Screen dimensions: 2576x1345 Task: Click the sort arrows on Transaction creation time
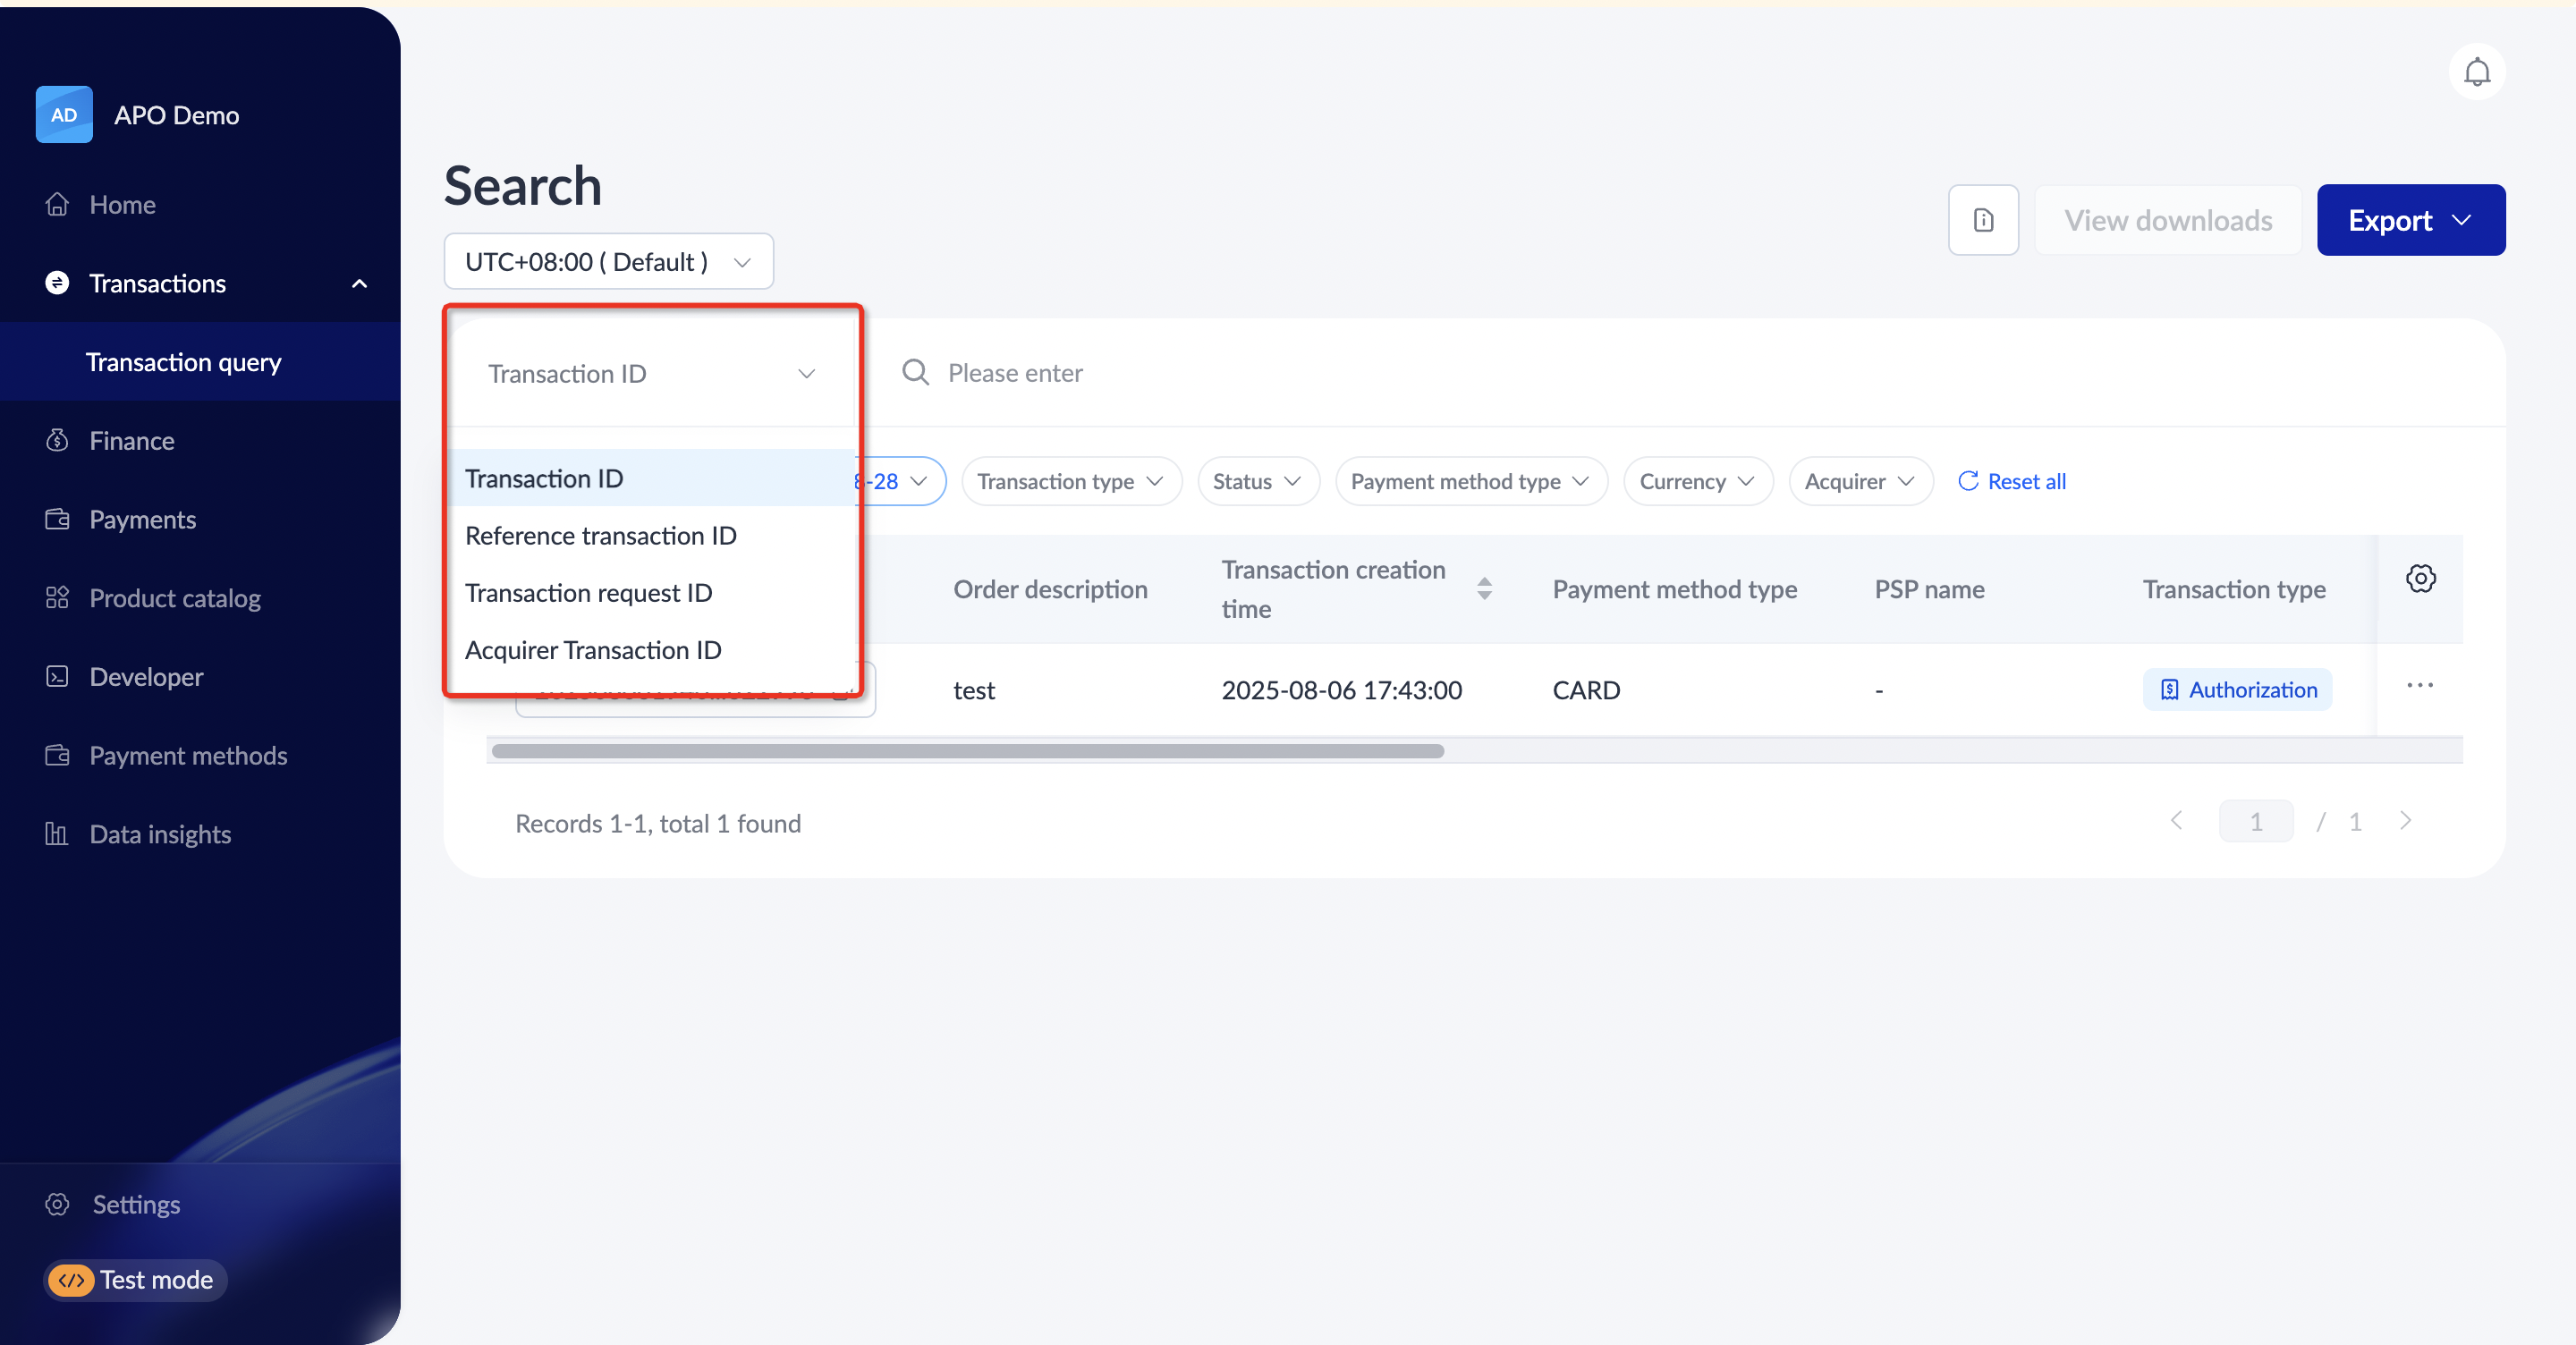coord(1484,589)
